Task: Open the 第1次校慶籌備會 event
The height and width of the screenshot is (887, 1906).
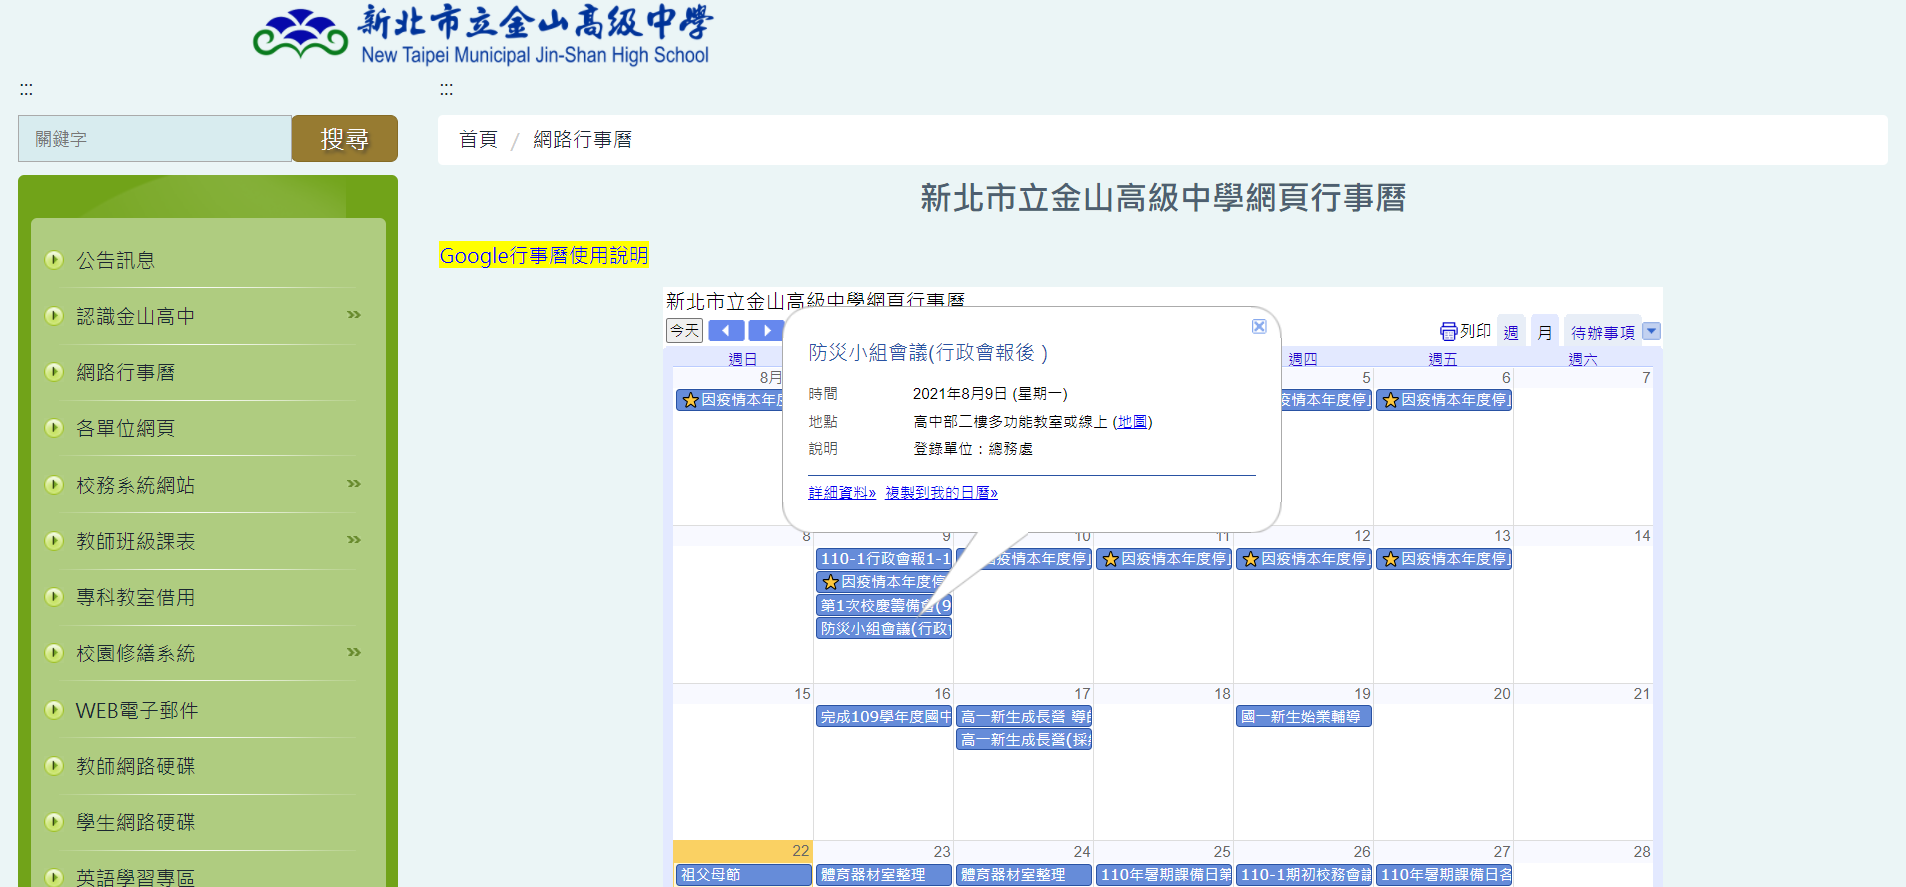Action: coord(884,605)
